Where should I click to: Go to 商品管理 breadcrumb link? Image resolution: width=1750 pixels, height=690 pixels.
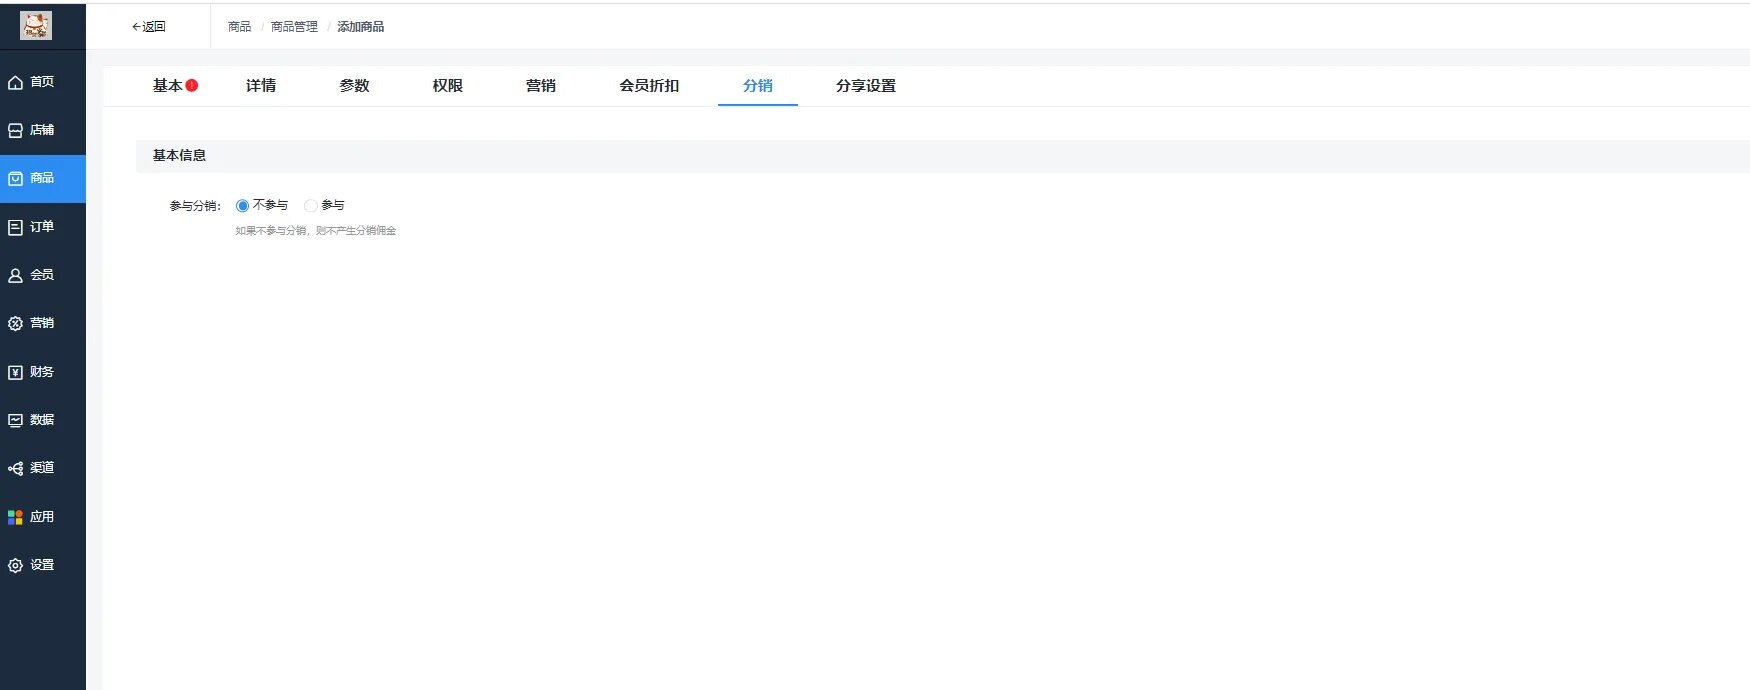(294, 27)
